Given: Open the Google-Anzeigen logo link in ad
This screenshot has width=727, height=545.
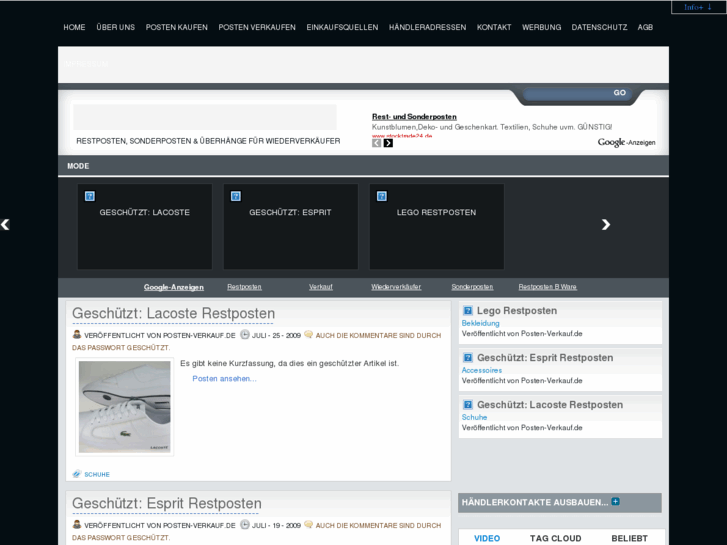Looking at the screenshot, I should pos(626,142).
